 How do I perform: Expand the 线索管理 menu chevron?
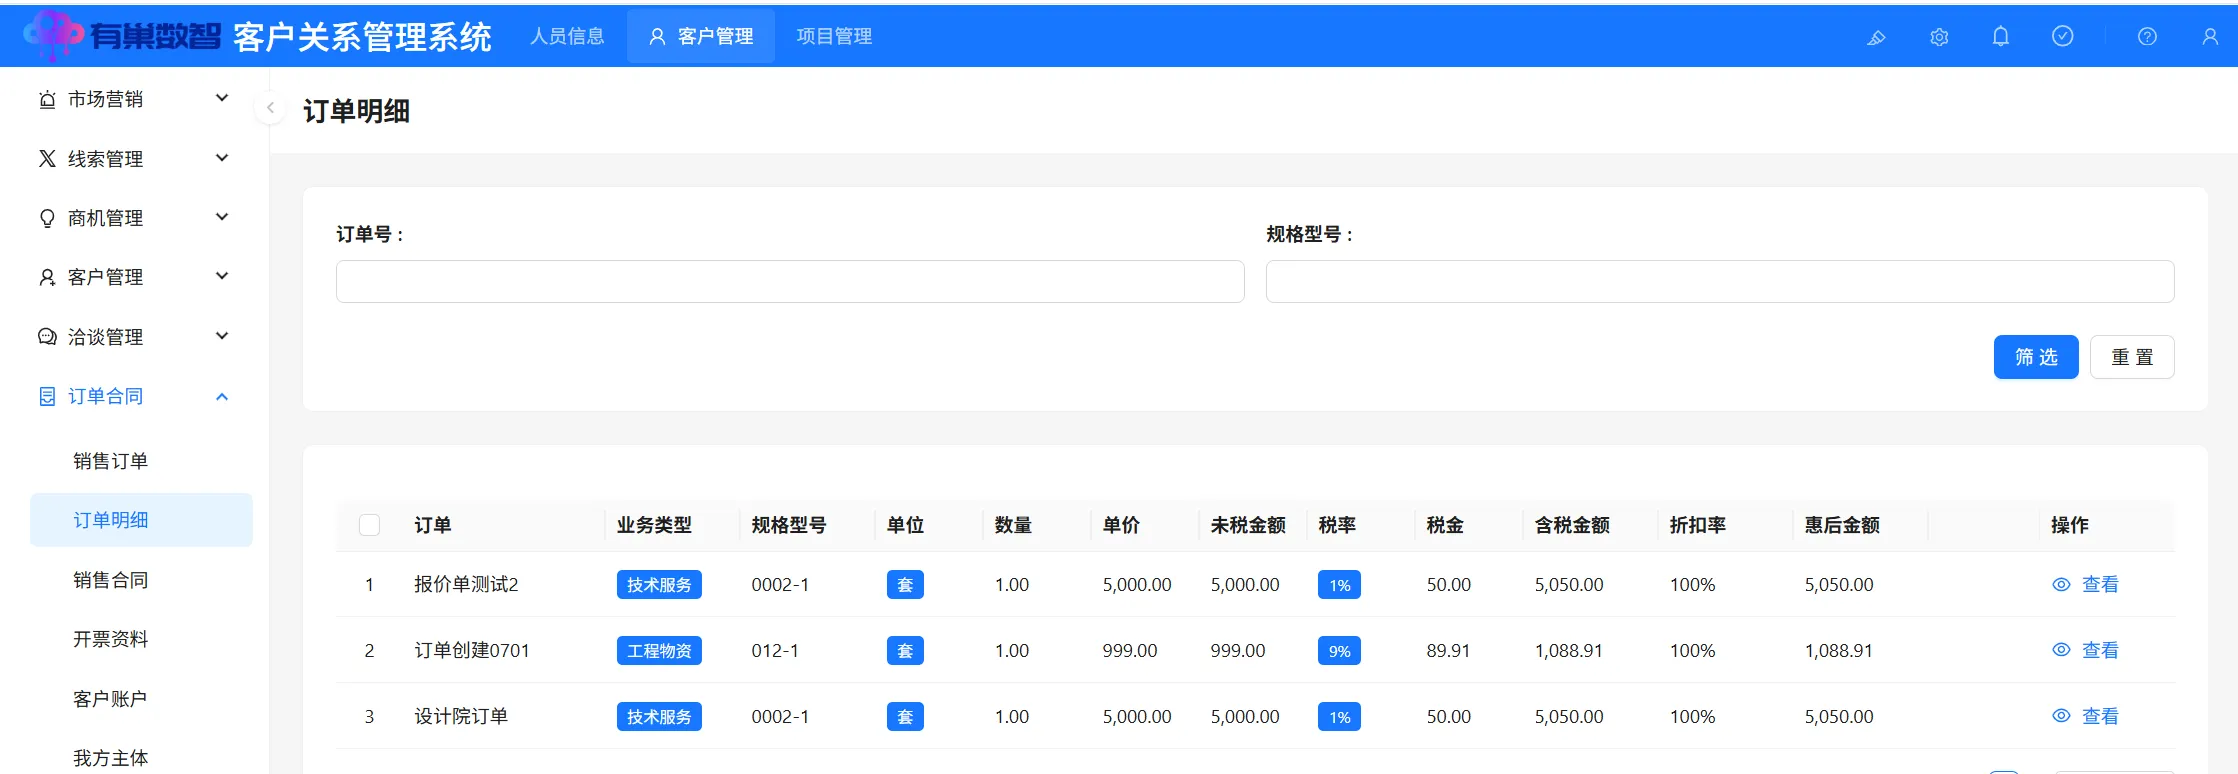(222, 158)
